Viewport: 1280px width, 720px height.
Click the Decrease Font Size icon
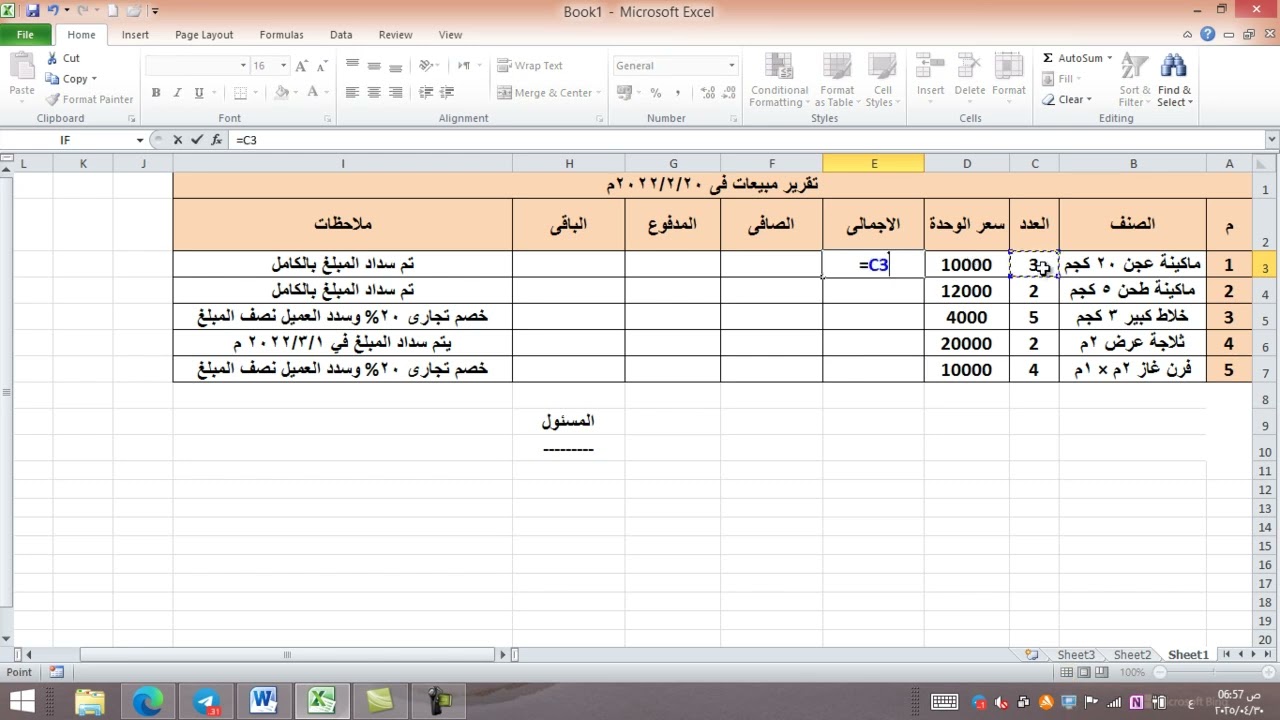click(320, 66)
